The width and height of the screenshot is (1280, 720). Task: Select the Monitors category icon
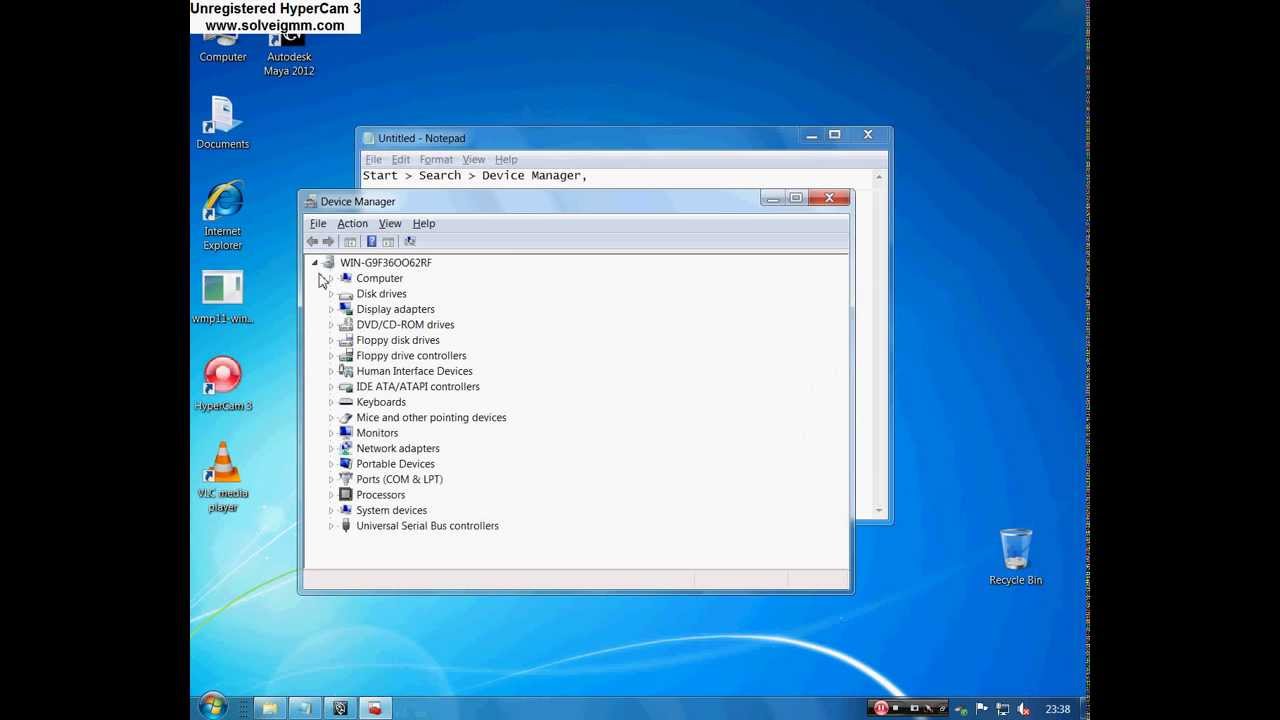click(346, 433)
